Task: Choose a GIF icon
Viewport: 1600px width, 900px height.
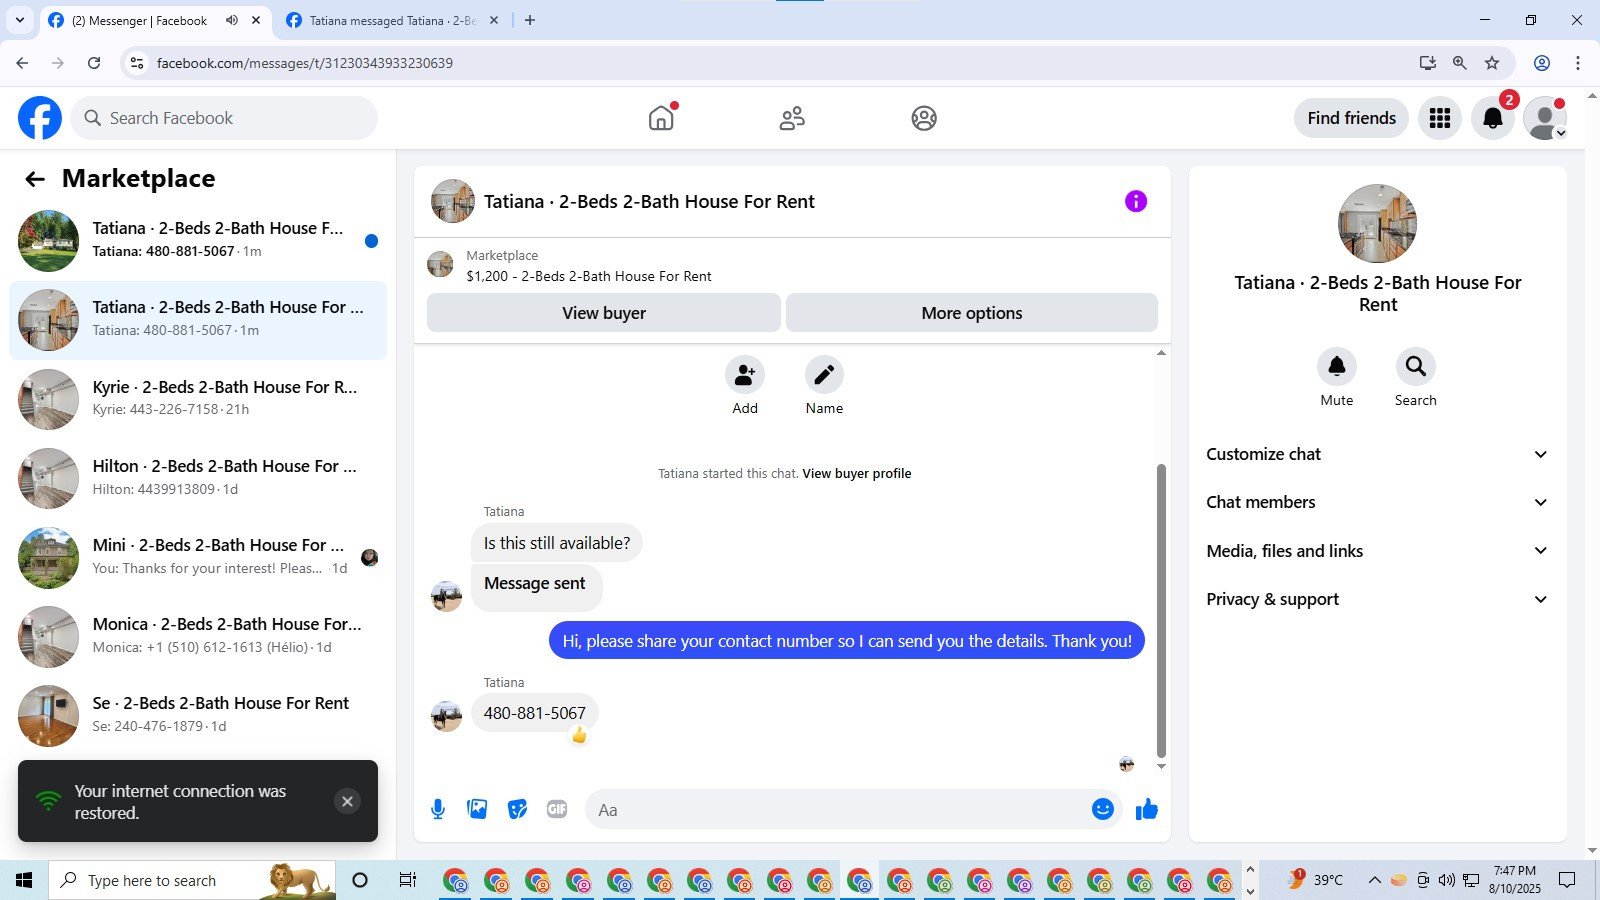Action: (557, 809)
